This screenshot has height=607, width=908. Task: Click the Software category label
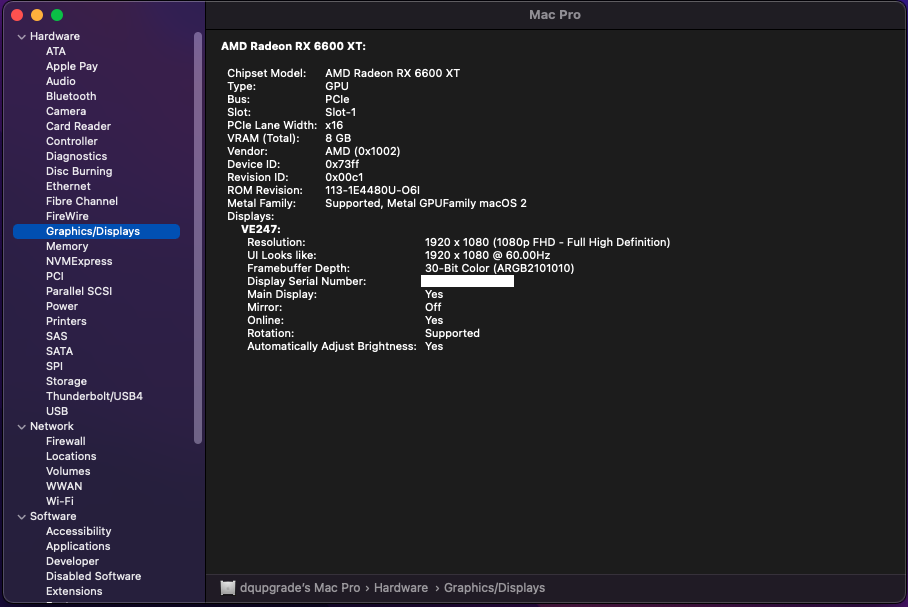click(x=53, y=516)
